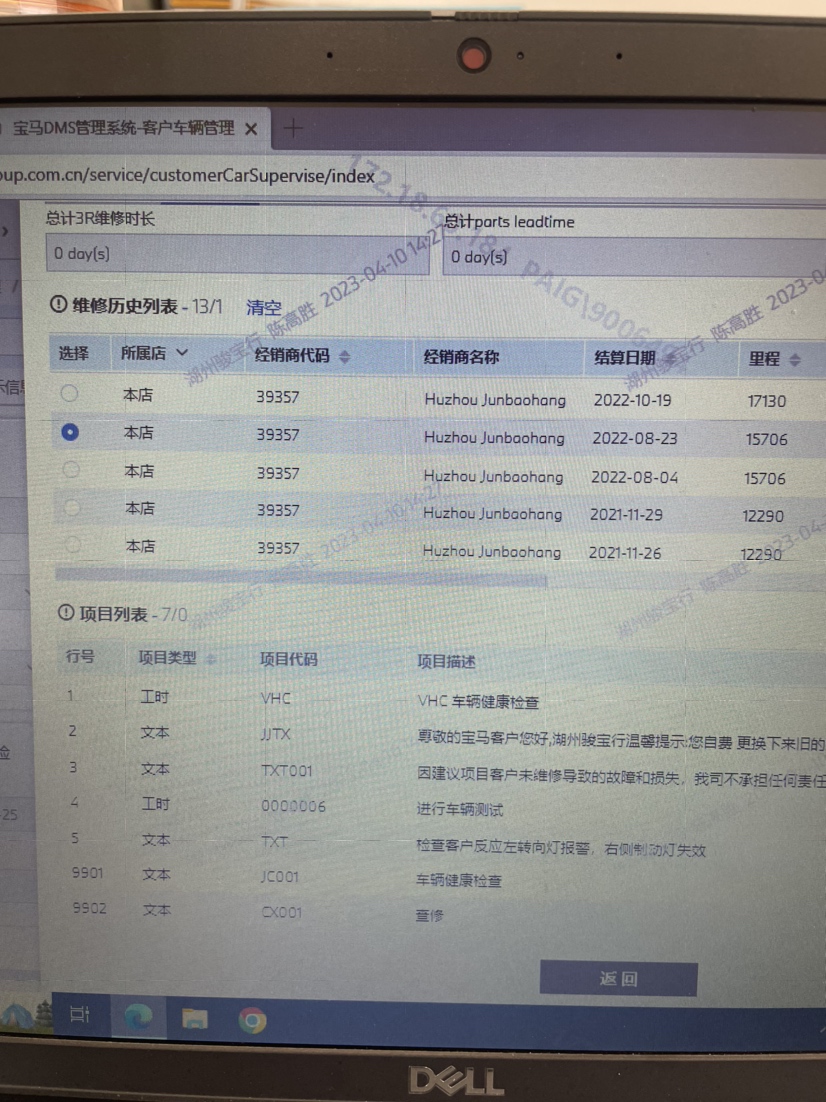
Task: Select the radio button for the 2021-11-26 record
Action: pyautogui.click(x=72, y=545)
